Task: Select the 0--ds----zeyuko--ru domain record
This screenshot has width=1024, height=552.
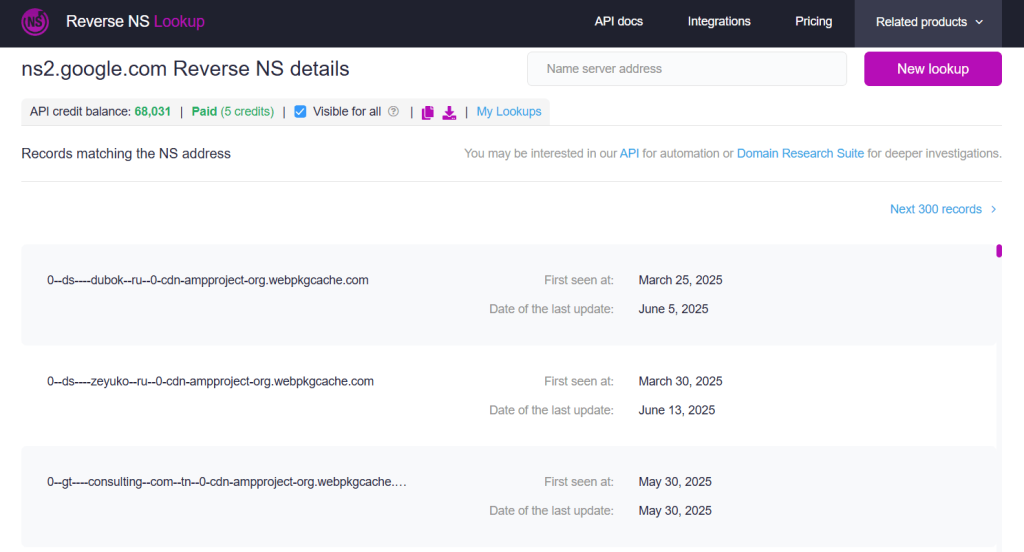Action: click(210, 382)
